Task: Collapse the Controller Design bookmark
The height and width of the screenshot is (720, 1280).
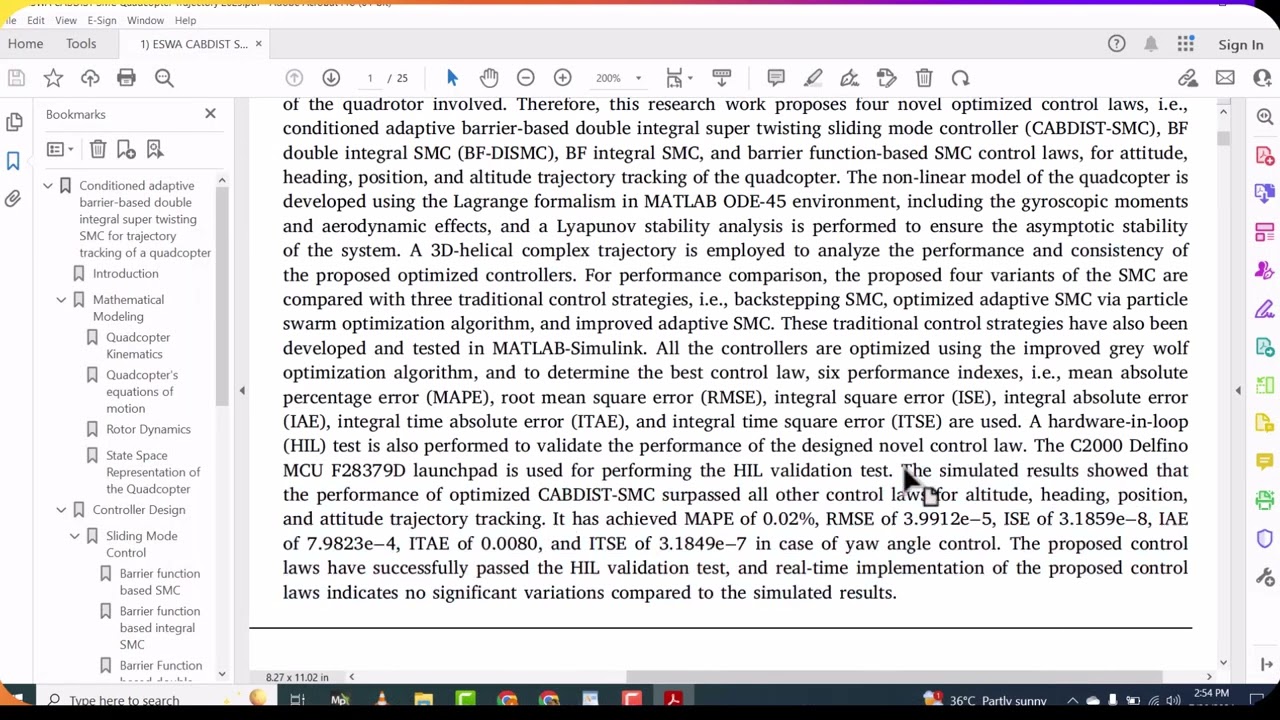Action: coord(61,510)
